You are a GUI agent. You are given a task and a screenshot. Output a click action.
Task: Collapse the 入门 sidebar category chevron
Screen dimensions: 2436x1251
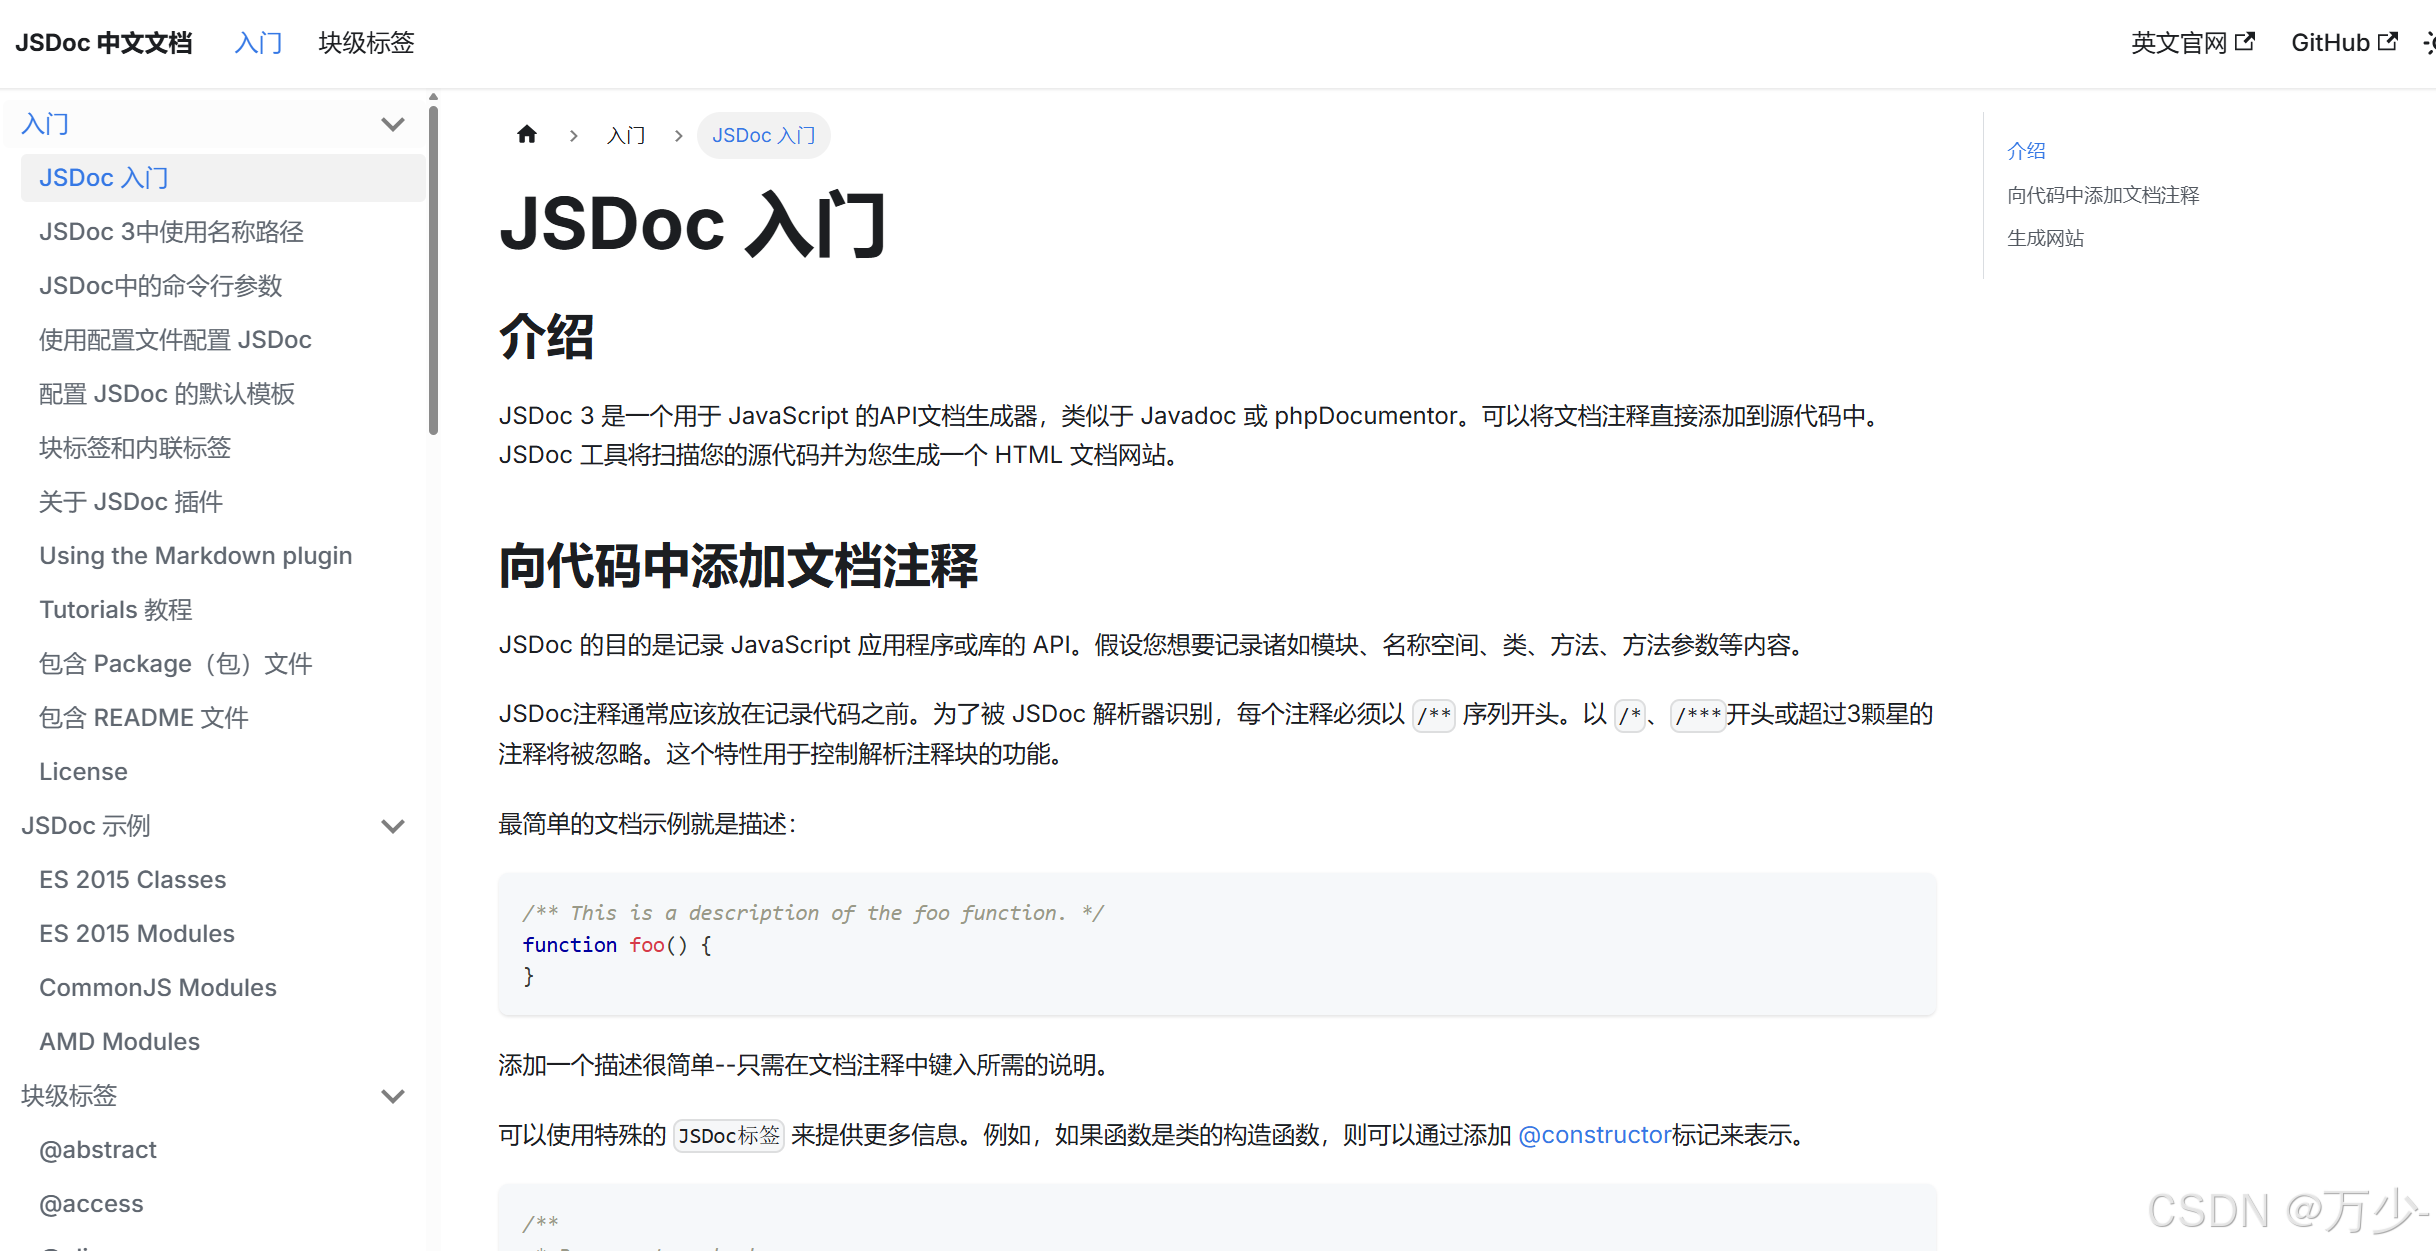click(x=393, y=124)
